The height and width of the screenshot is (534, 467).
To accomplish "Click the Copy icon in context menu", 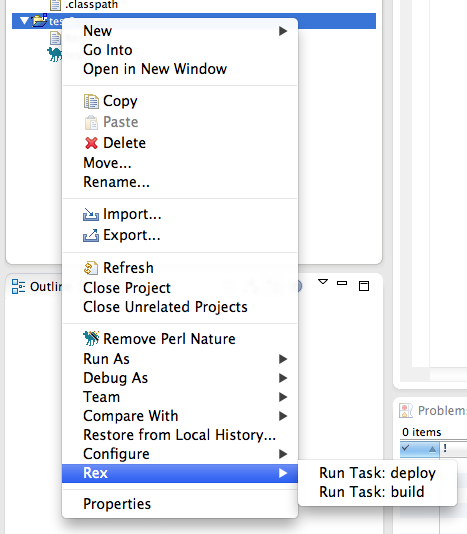I will point(91,101).
